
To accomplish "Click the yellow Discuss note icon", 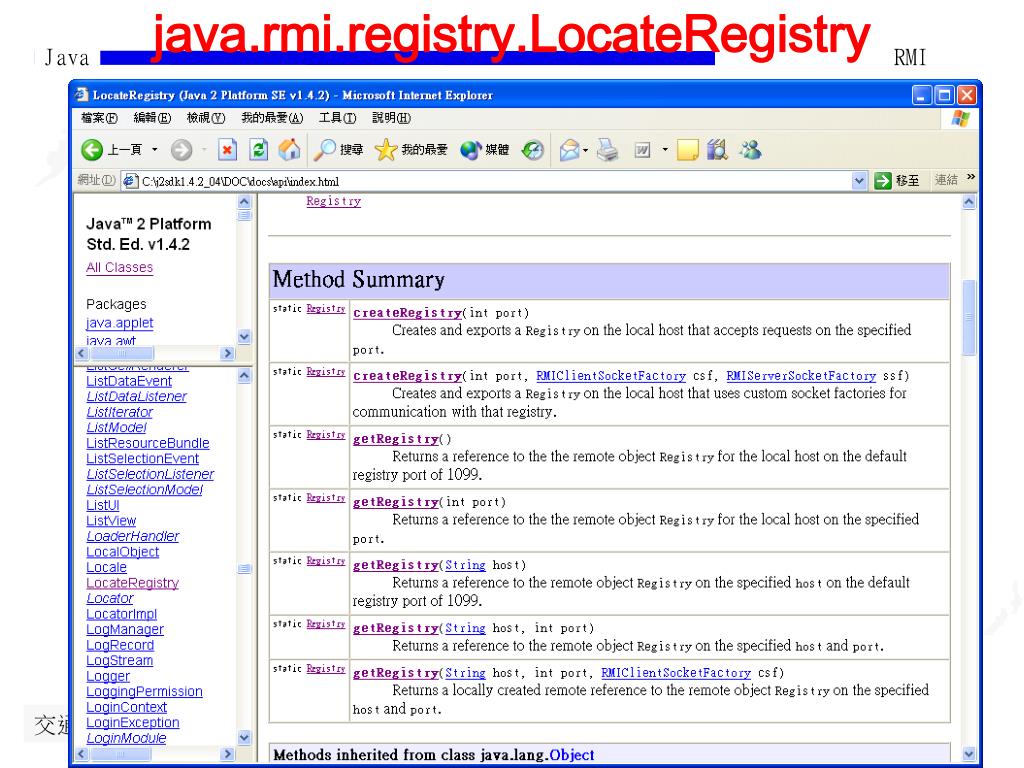I will (x=688, y=150).
